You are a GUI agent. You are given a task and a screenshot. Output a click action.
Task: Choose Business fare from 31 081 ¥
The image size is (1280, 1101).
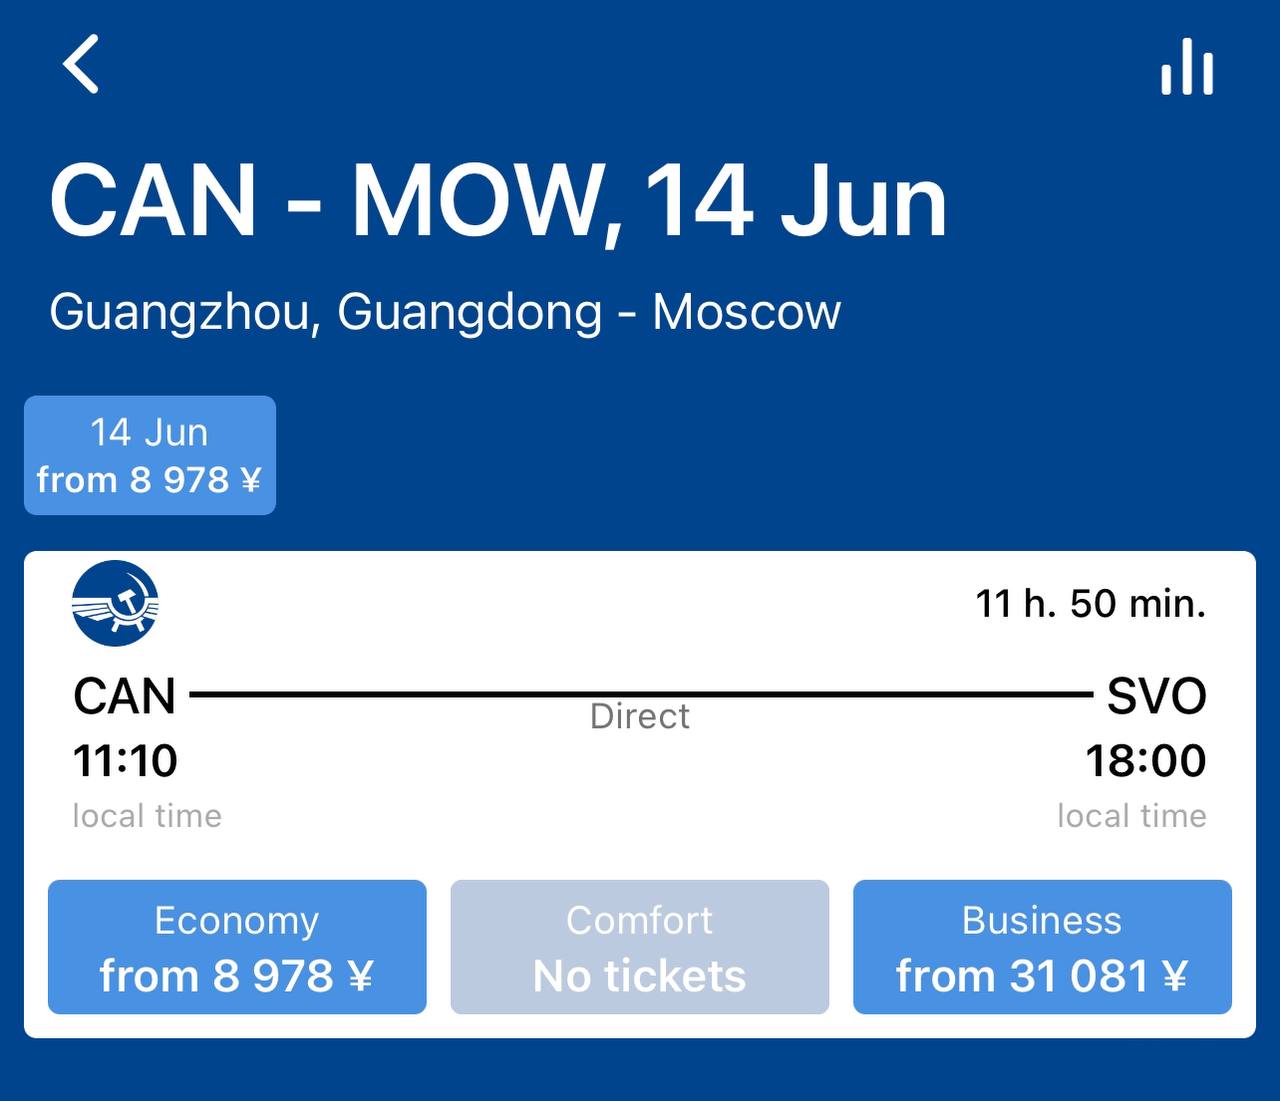(1042, 947)
